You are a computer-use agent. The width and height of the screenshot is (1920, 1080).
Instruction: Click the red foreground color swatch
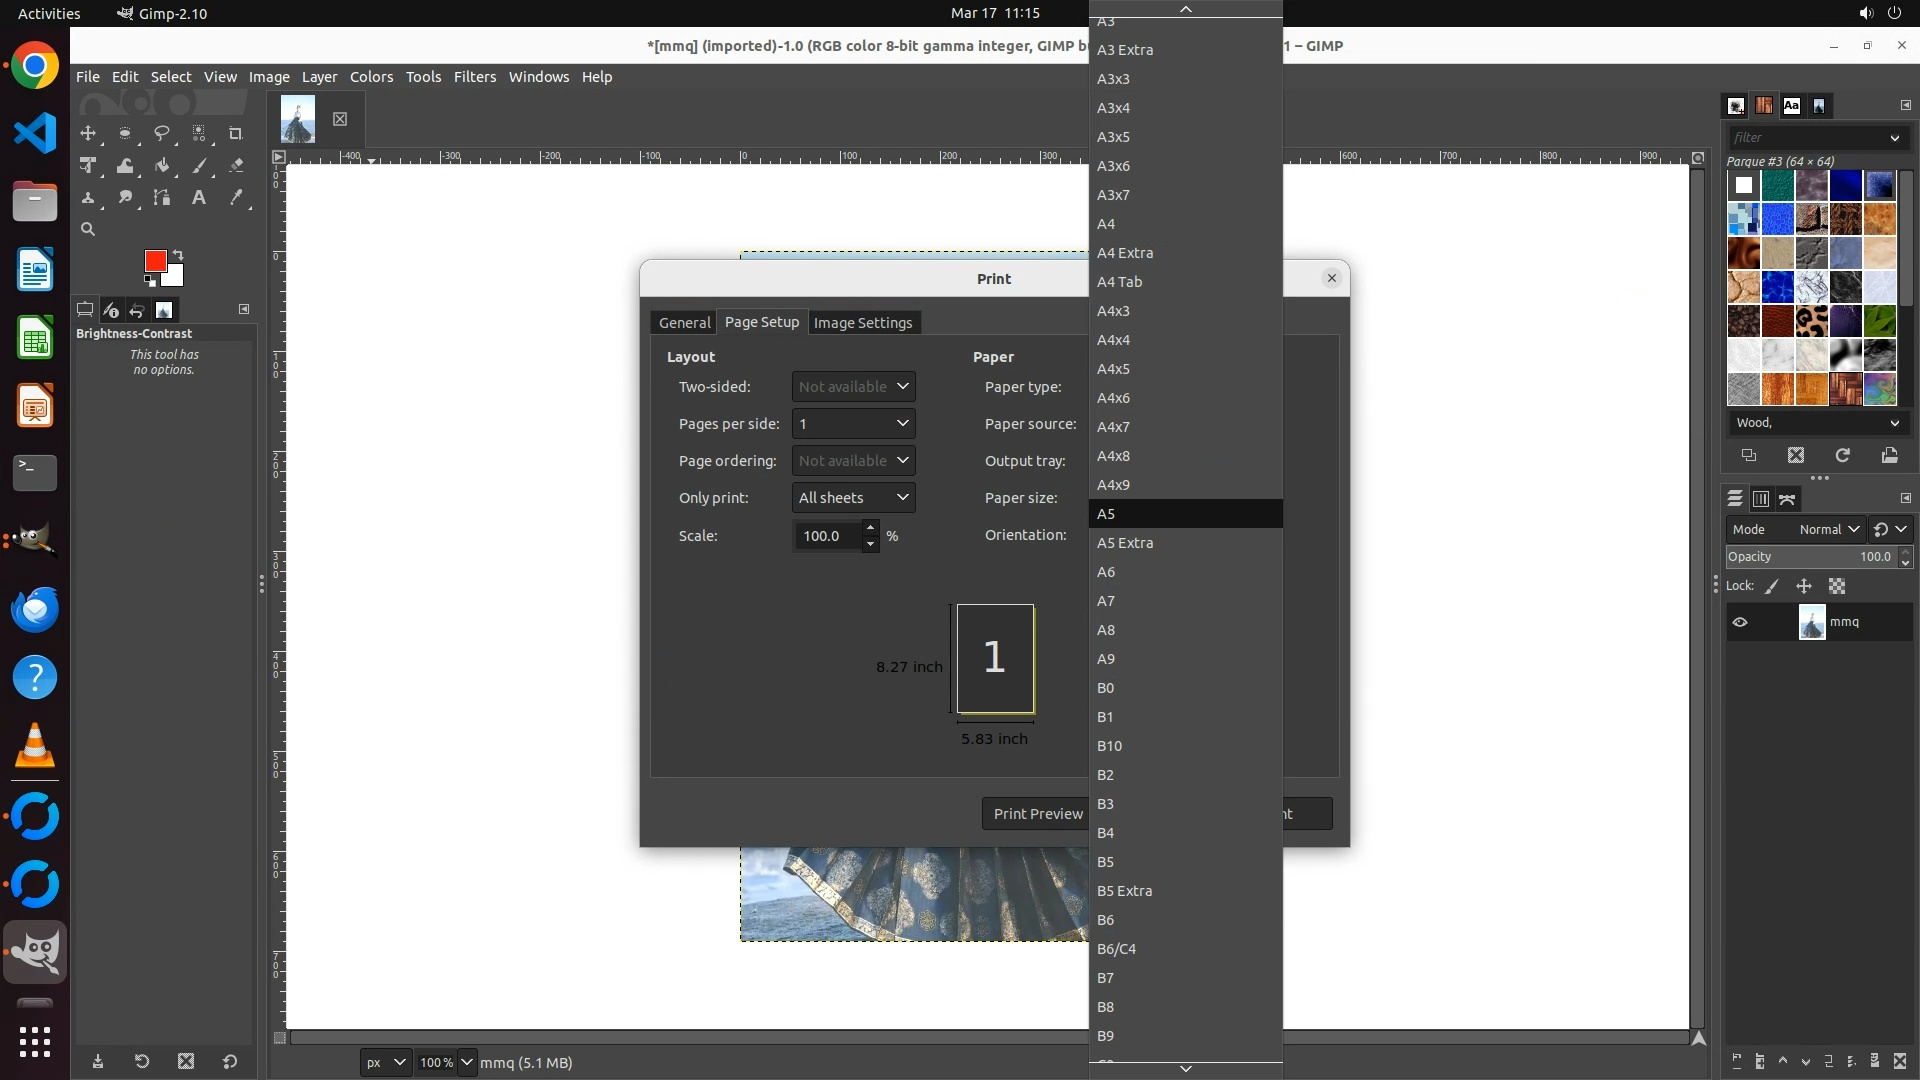coord(155,261)
